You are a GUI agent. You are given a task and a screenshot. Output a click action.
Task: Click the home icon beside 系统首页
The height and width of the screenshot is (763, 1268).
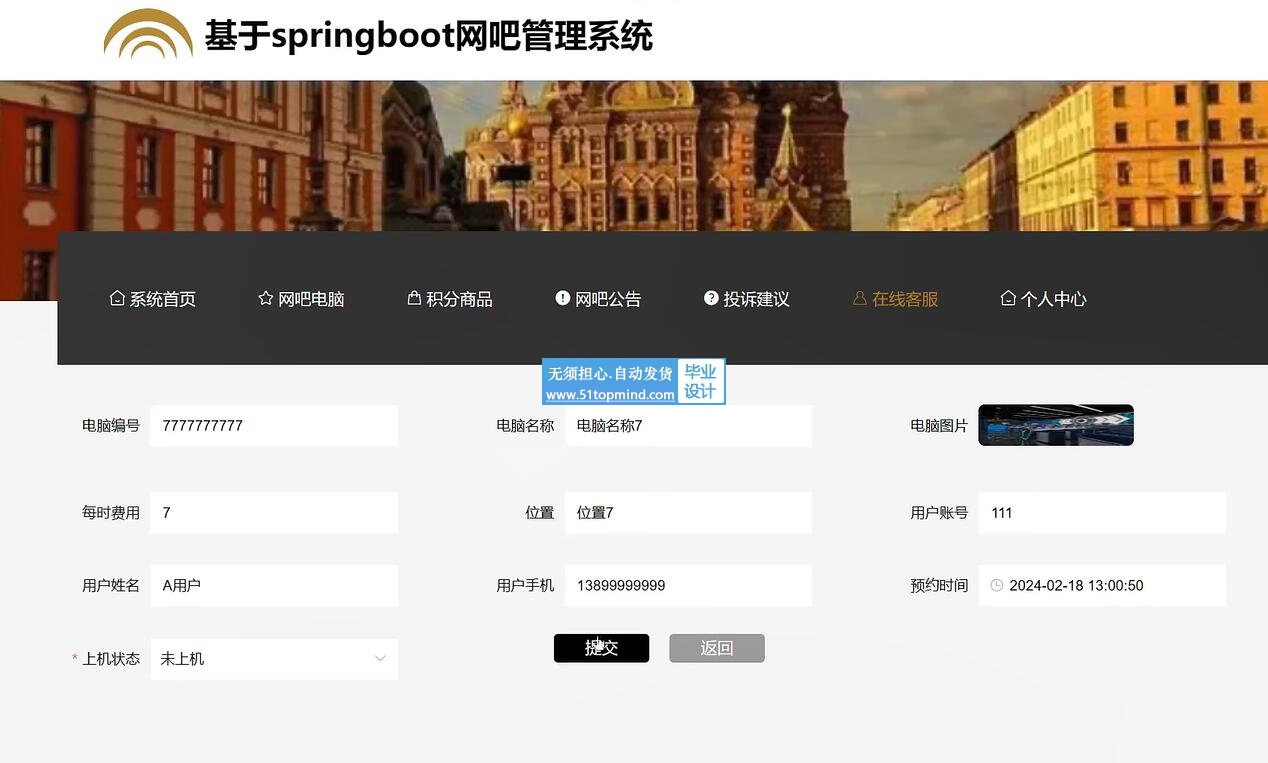click(117, 298)
